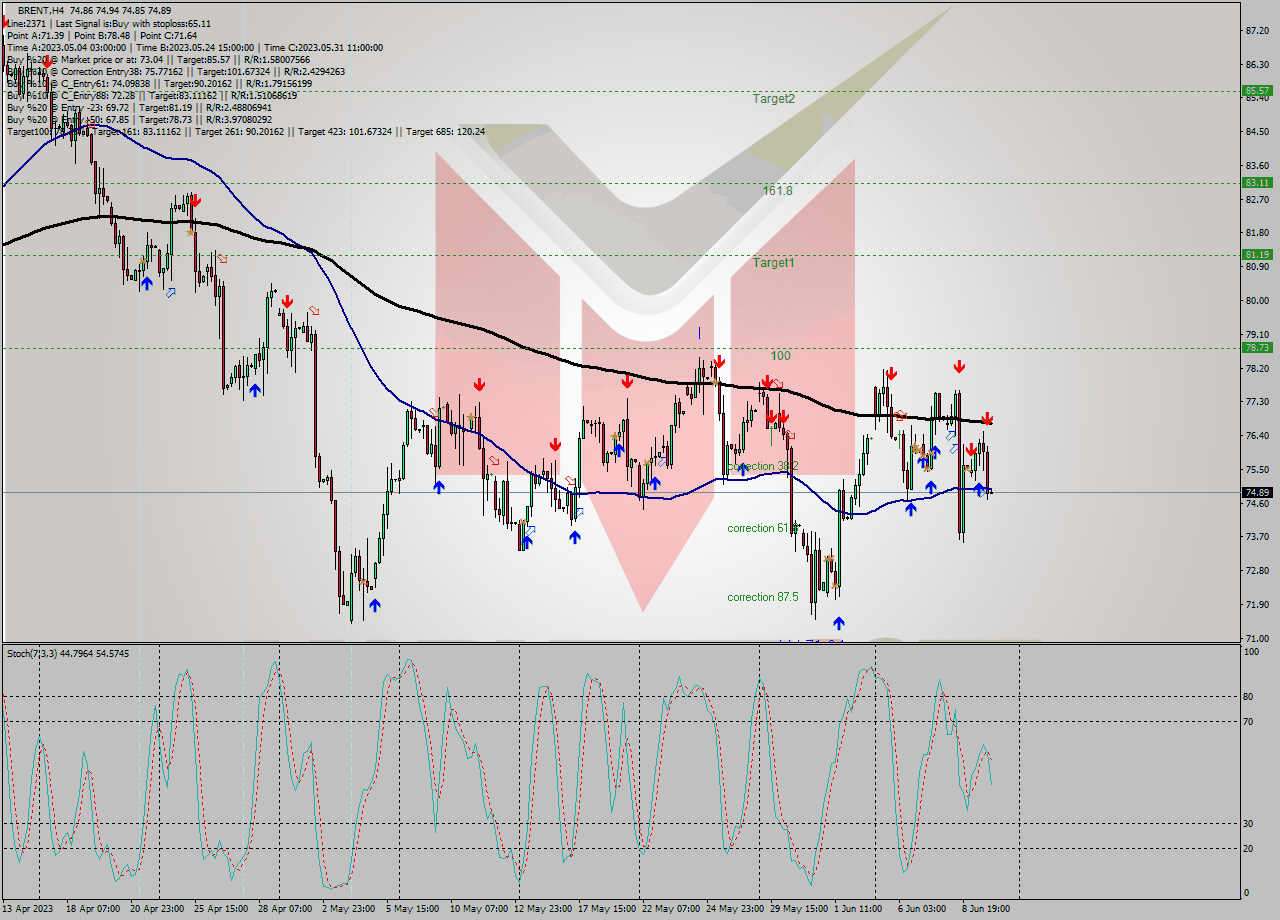1280x920 pixels.
Task: Click the green 81.19 price tag
Action: tap(1256, 254)
